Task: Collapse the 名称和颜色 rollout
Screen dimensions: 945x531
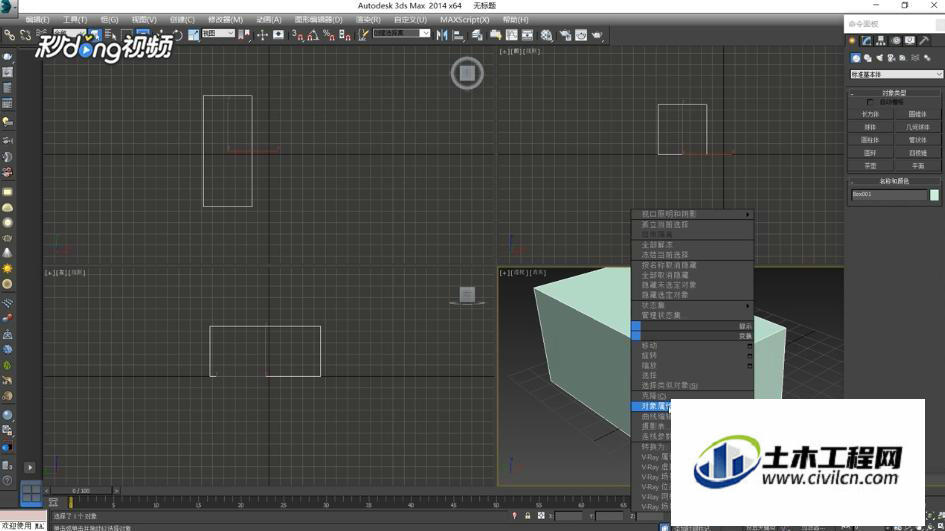Action: [x=894, y=181]
